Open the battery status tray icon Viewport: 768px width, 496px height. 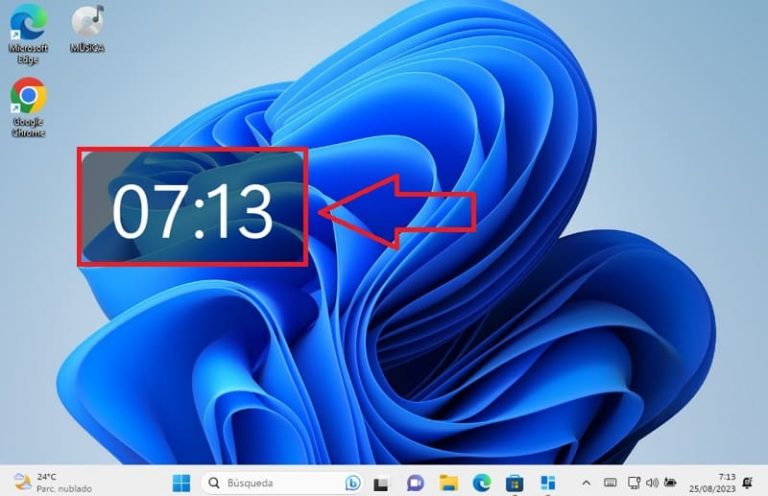(x=670, y=483)
